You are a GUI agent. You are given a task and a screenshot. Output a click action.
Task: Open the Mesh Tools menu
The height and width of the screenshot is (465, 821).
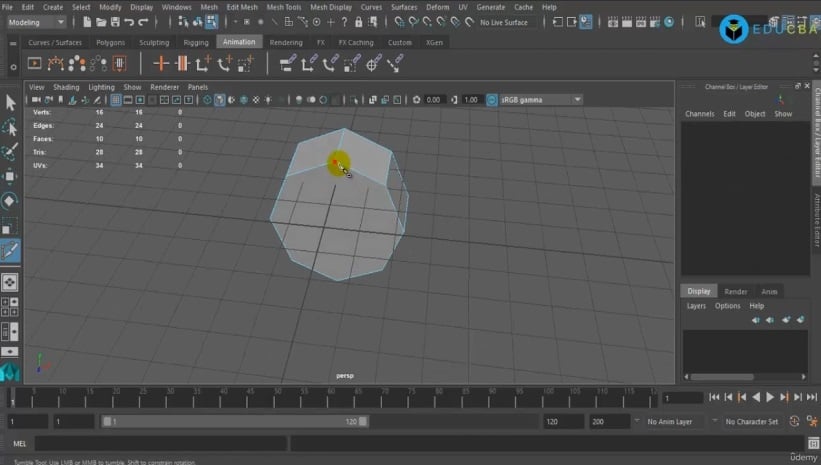[283, 7]
